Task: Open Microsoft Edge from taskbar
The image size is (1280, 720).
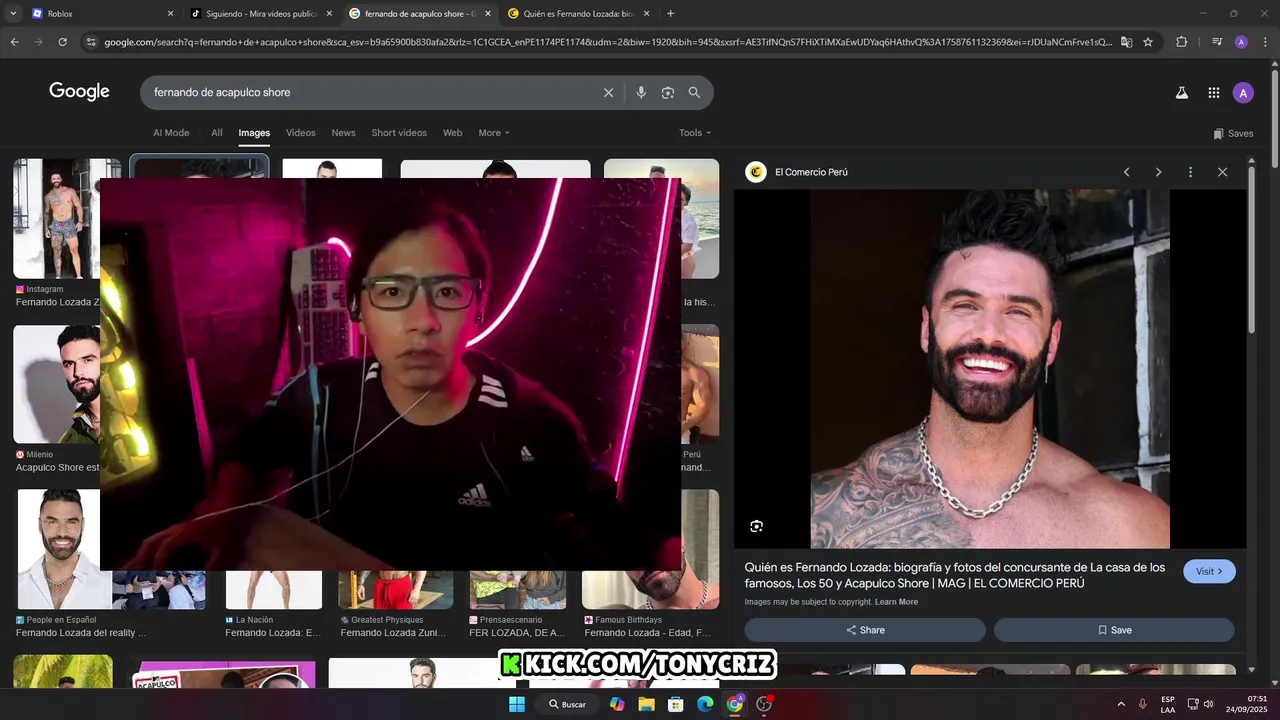Action: [x=705, y=704]
